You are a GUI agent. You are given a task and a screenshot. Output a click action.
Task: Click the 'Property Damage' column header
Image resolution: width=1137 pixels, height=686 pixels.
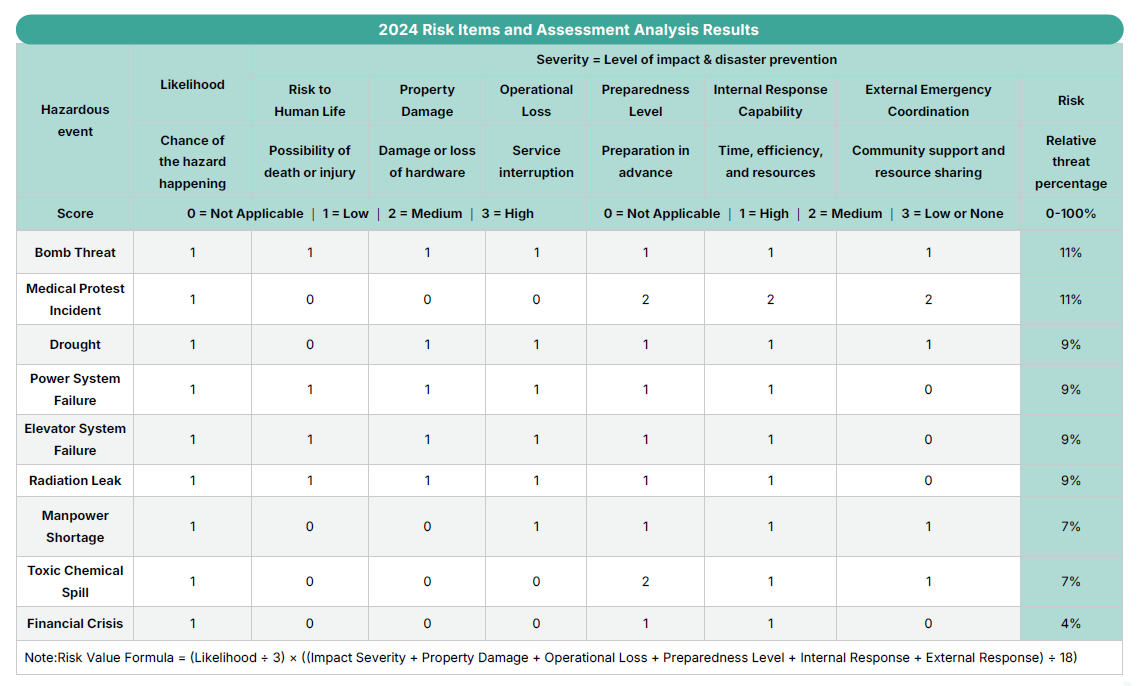(x=427, y=100)
